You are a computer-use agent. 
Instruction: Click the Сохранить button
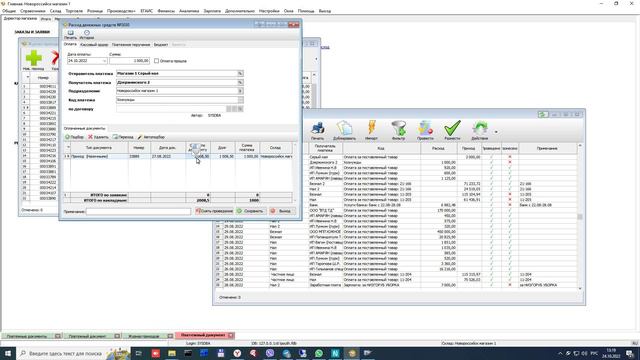click(251, 211)
